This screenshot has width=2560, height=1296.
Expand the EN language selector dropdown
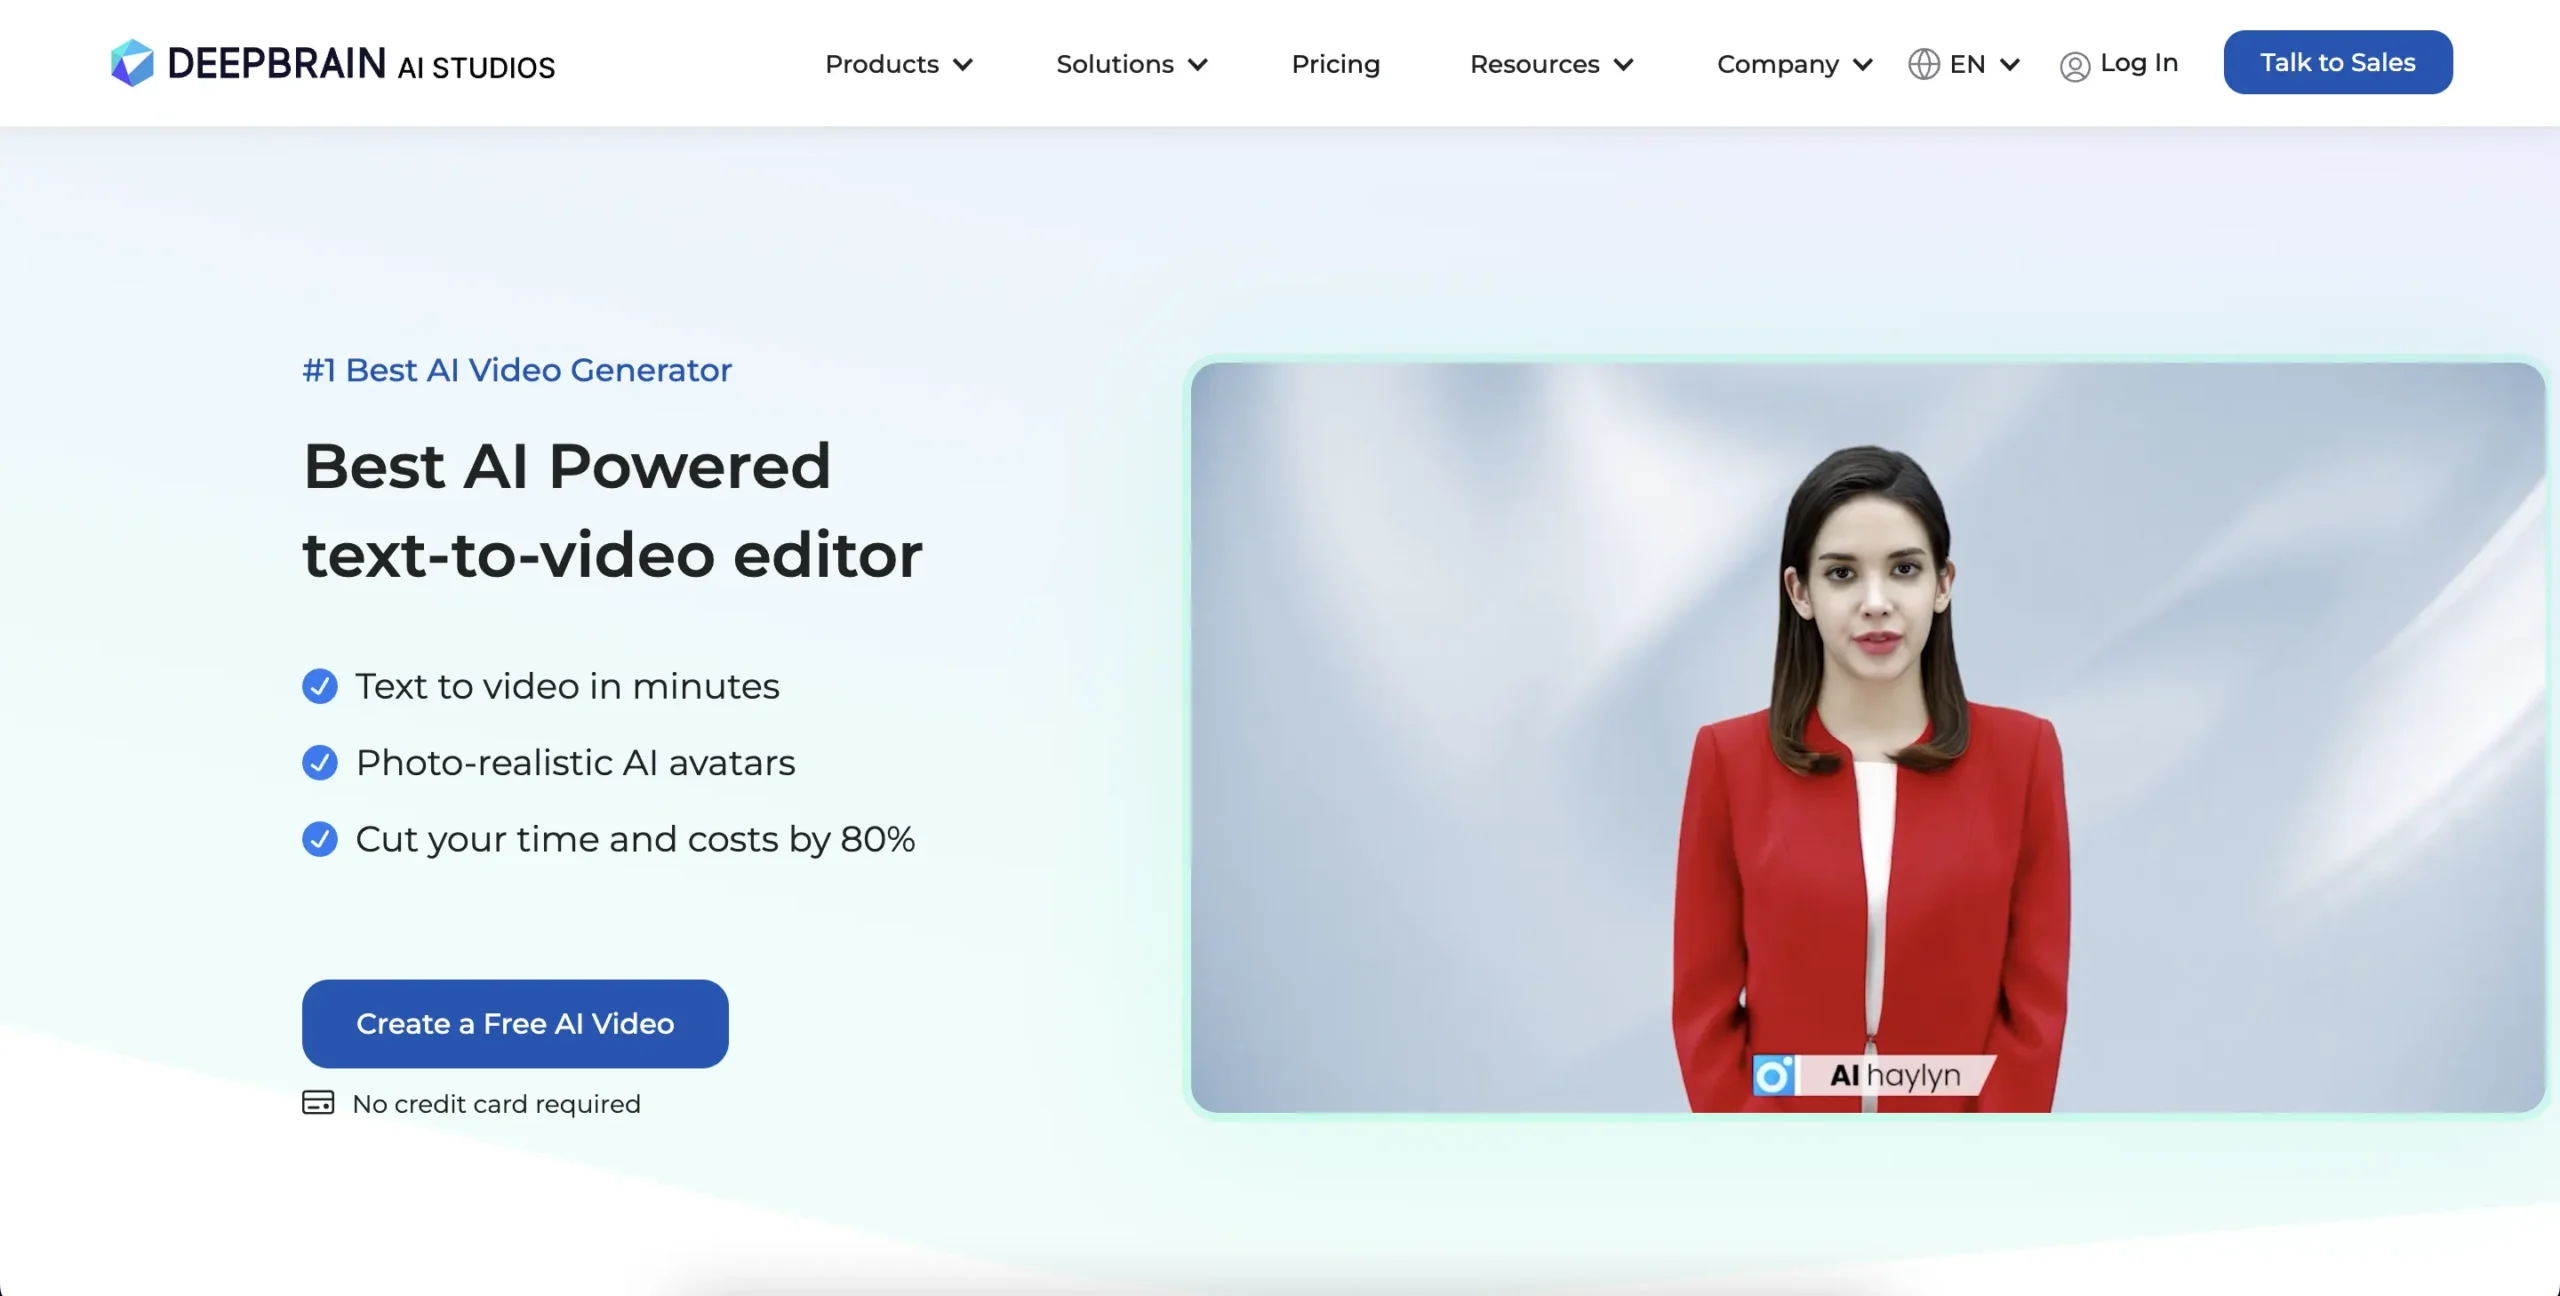(x=1965, y=61)
